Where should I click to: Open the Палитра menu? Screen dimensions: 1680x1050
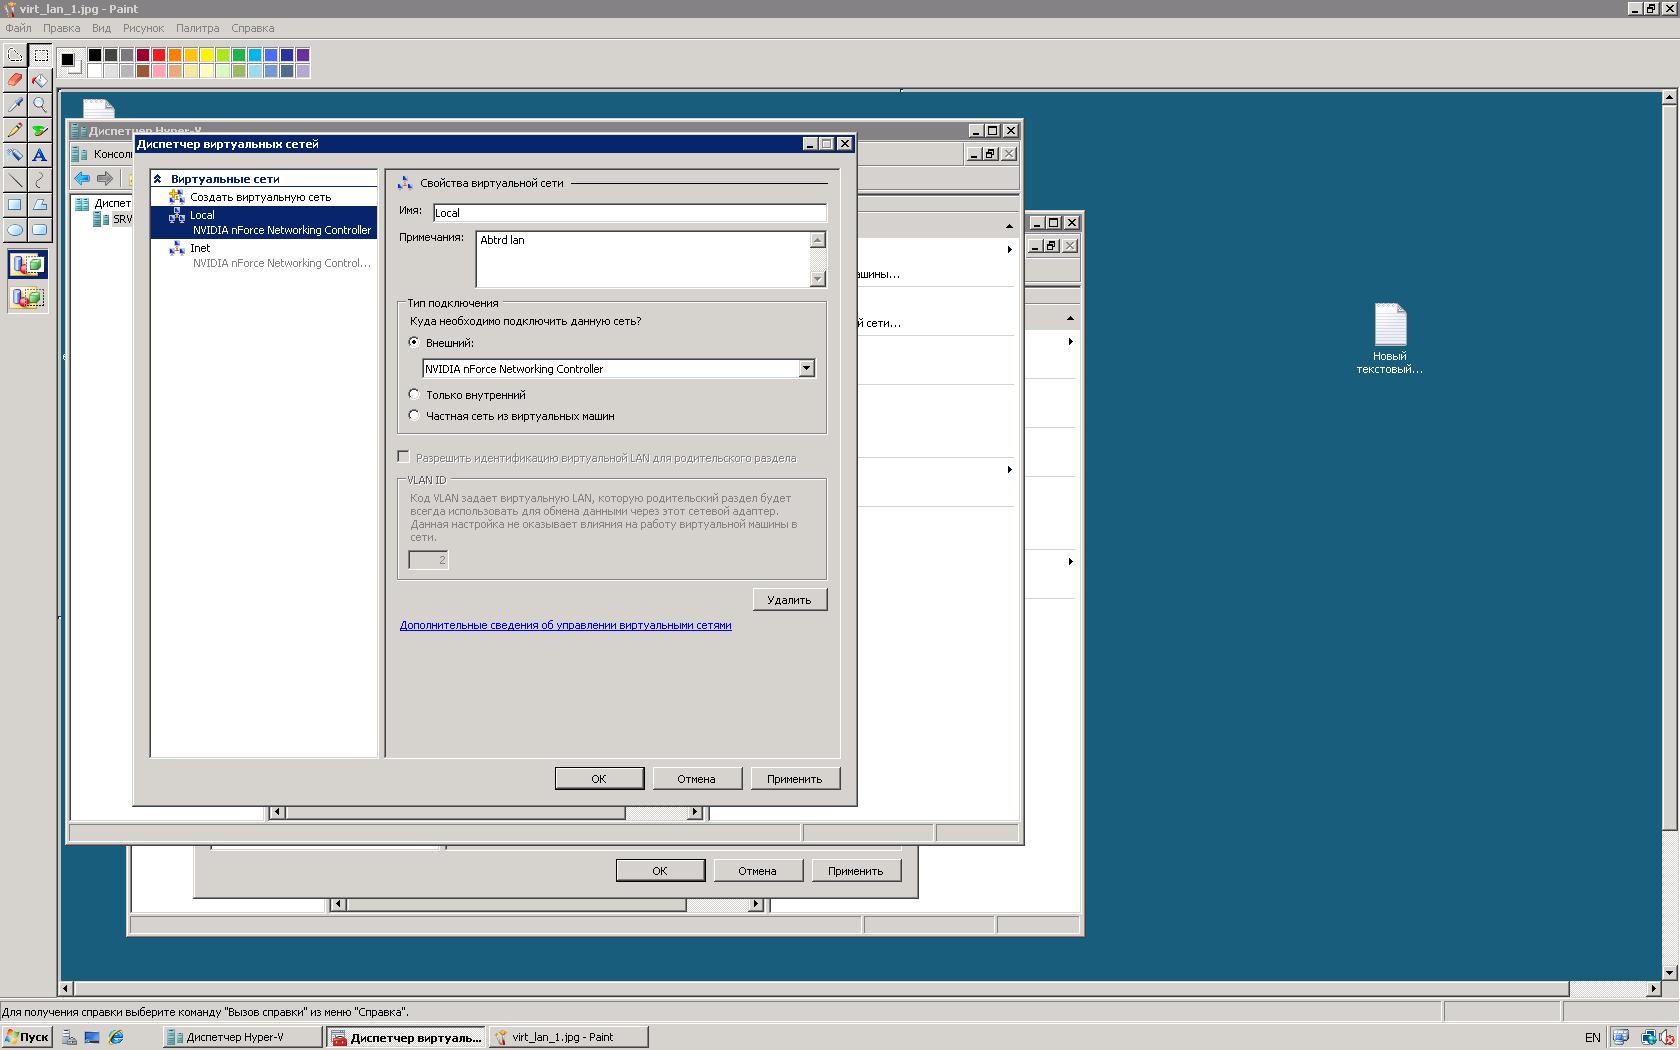(197, 28)
